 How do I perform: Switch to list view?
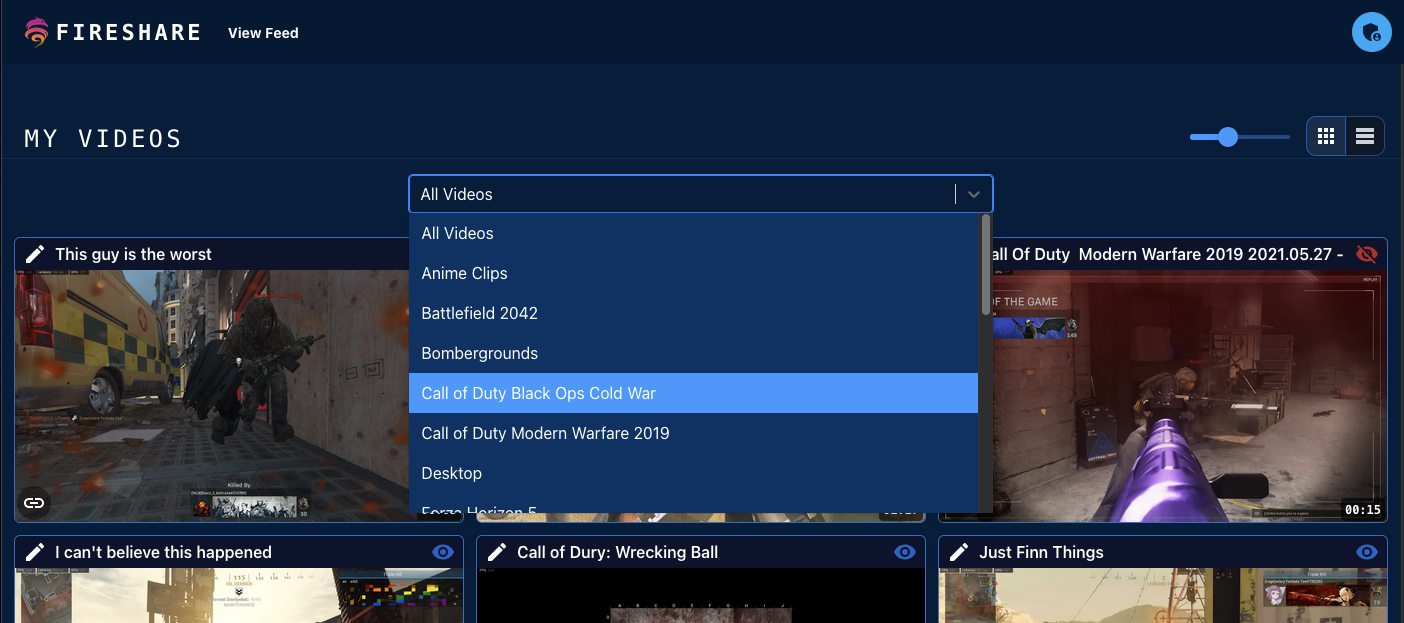[x=1364, y=137]
